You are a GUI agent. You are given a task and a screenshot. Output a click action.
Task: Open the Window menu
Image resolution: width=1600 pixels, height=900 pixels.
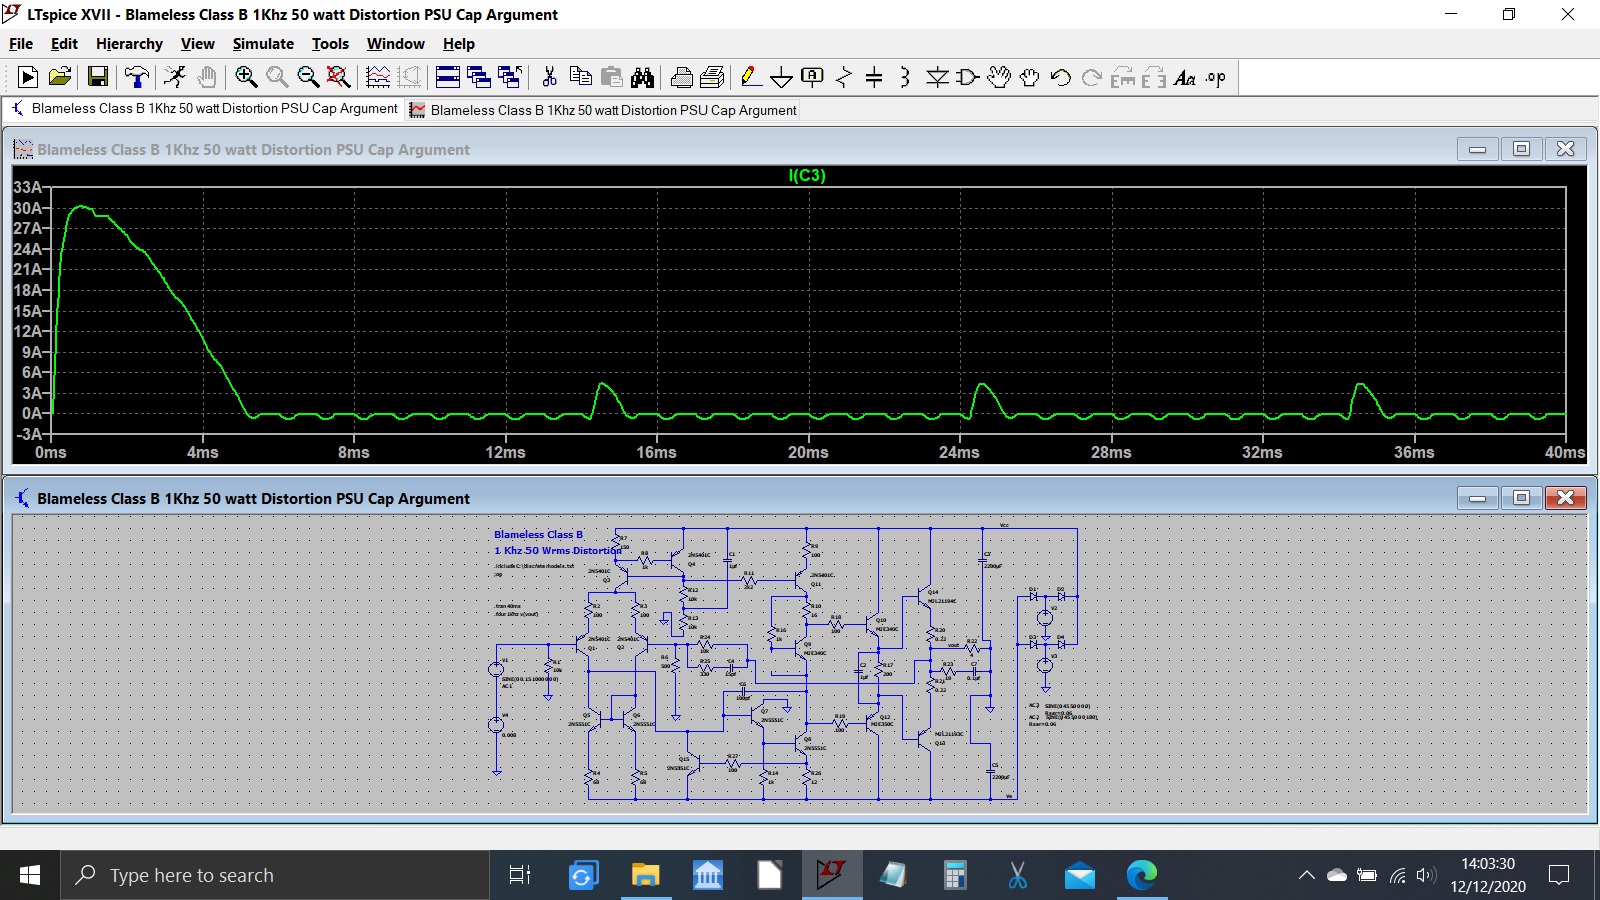395,44
